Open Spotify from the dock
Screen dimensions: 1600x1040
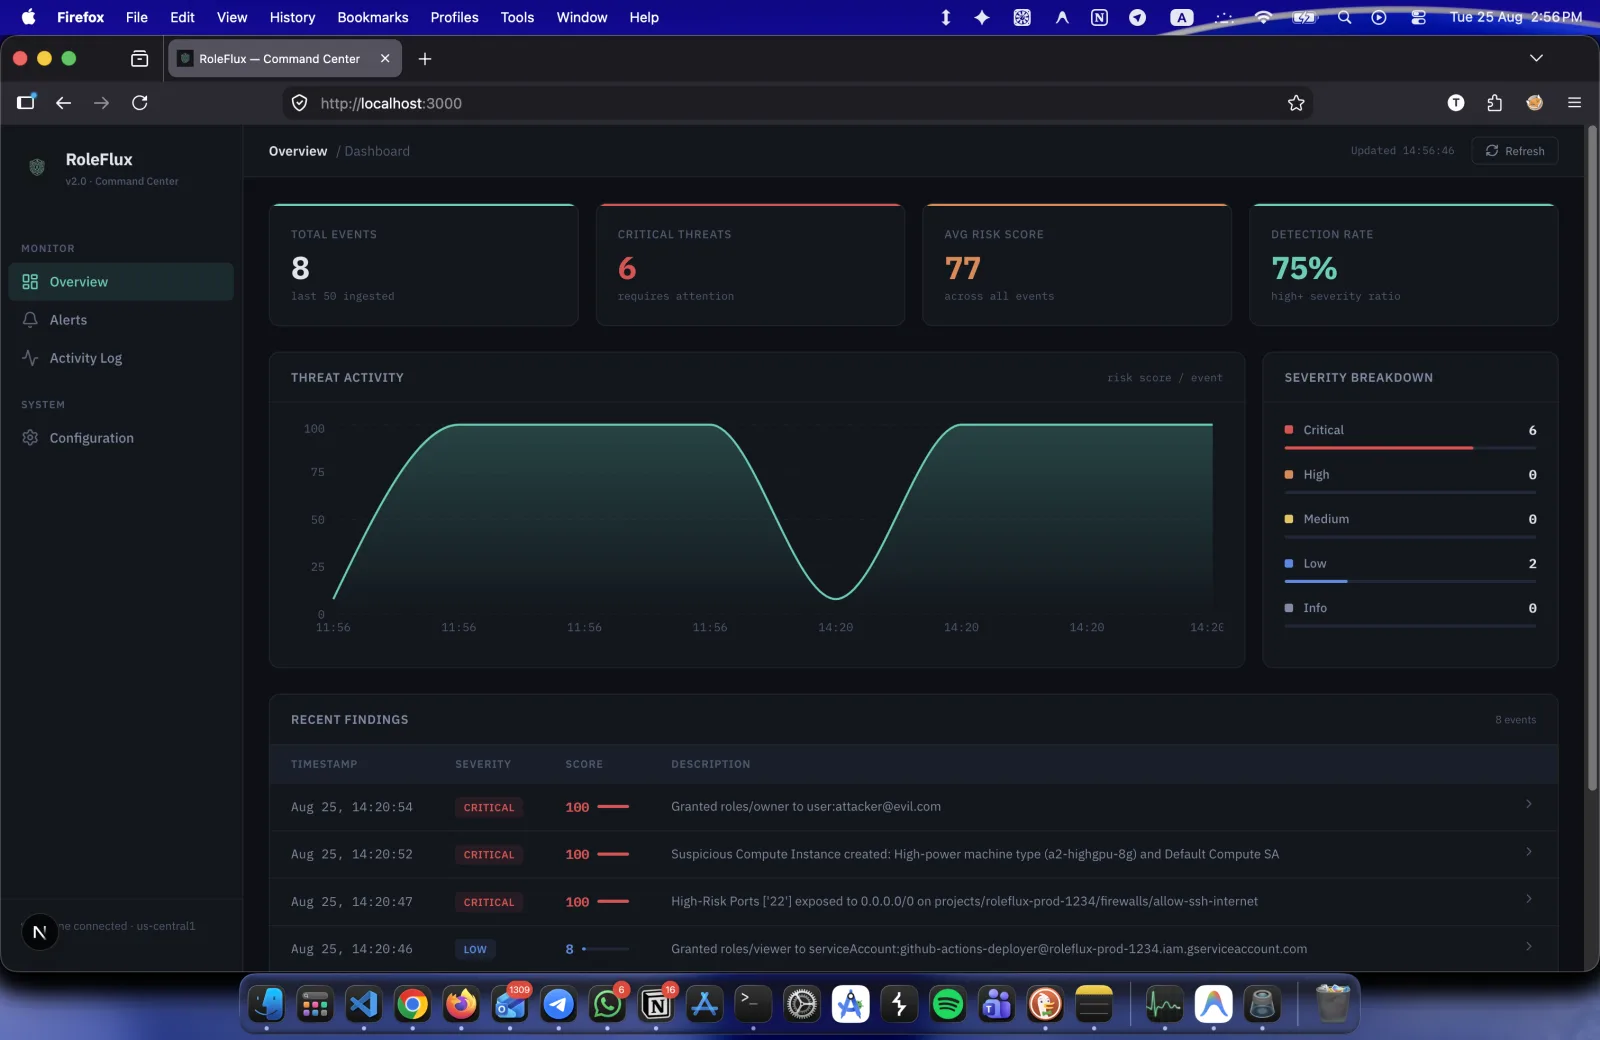coord(947,1004)
